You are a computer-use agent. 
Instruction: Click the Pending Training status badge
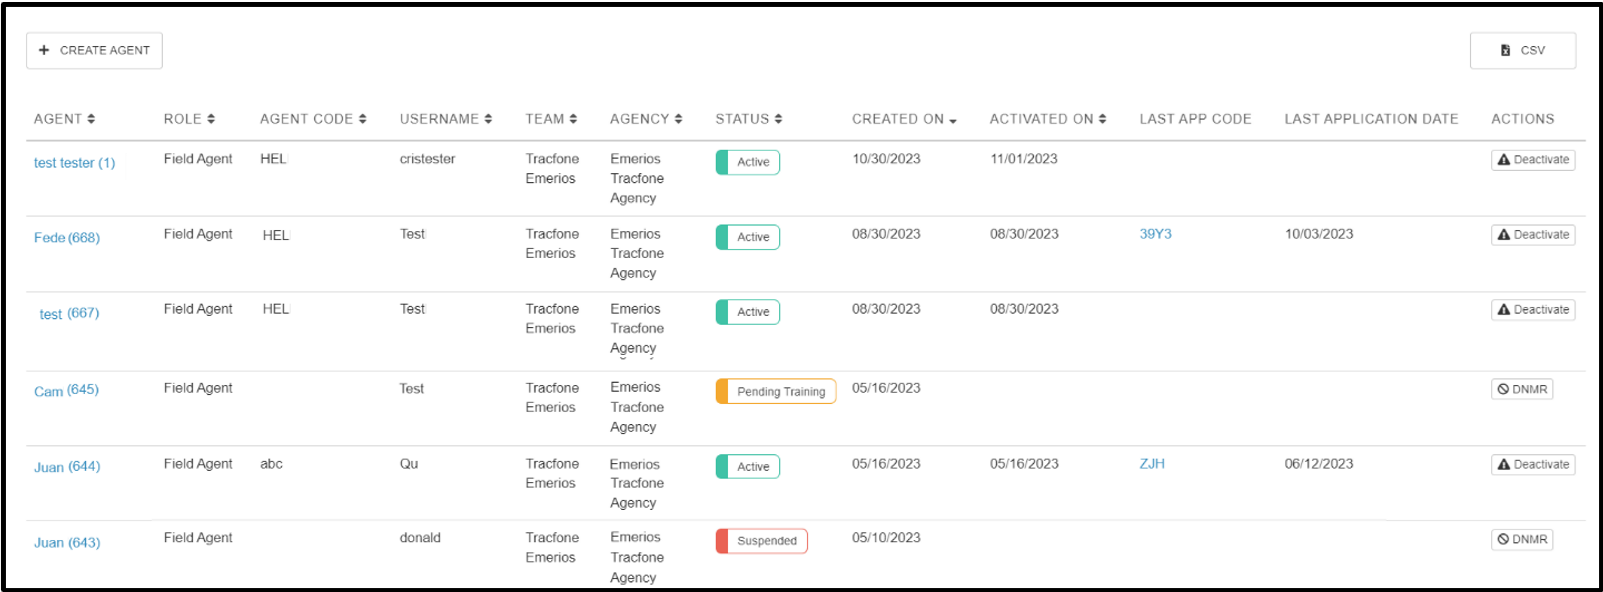[776, 392]
